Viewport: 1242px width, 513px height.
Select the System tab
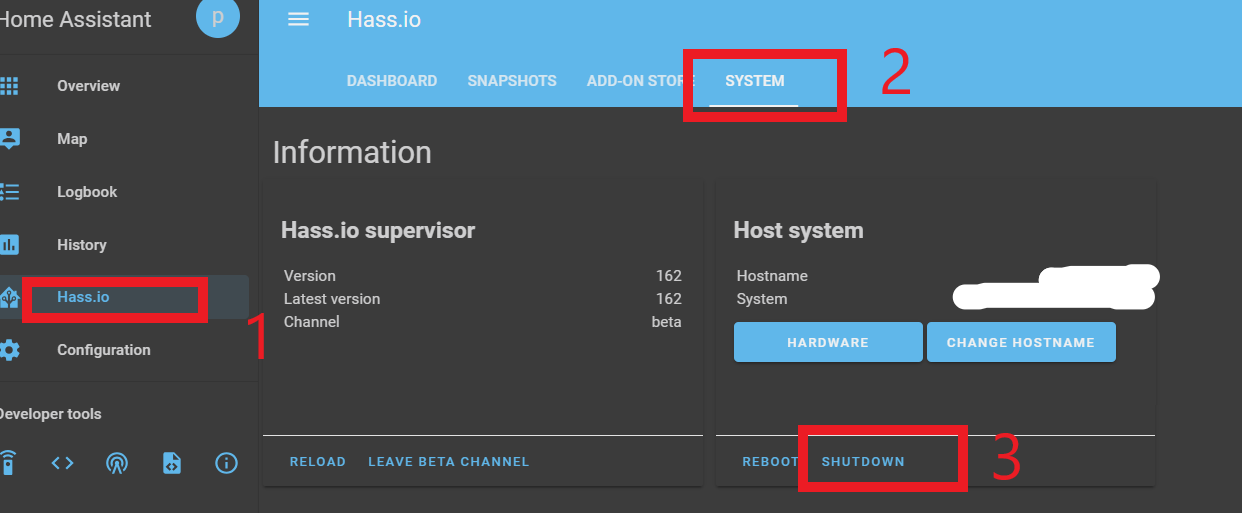(755, 81)
